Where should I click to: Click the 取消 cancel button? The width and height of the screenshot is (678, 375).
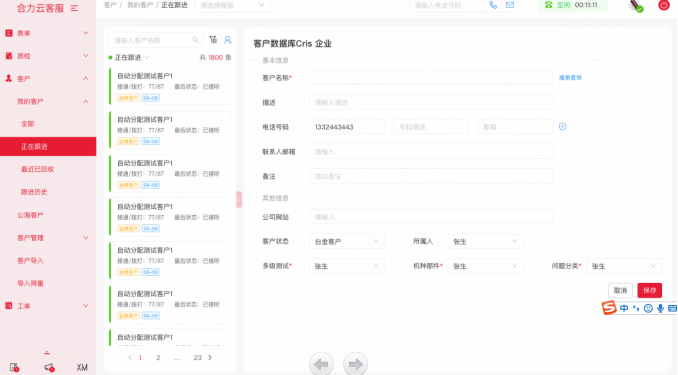(x=620, y=290)
